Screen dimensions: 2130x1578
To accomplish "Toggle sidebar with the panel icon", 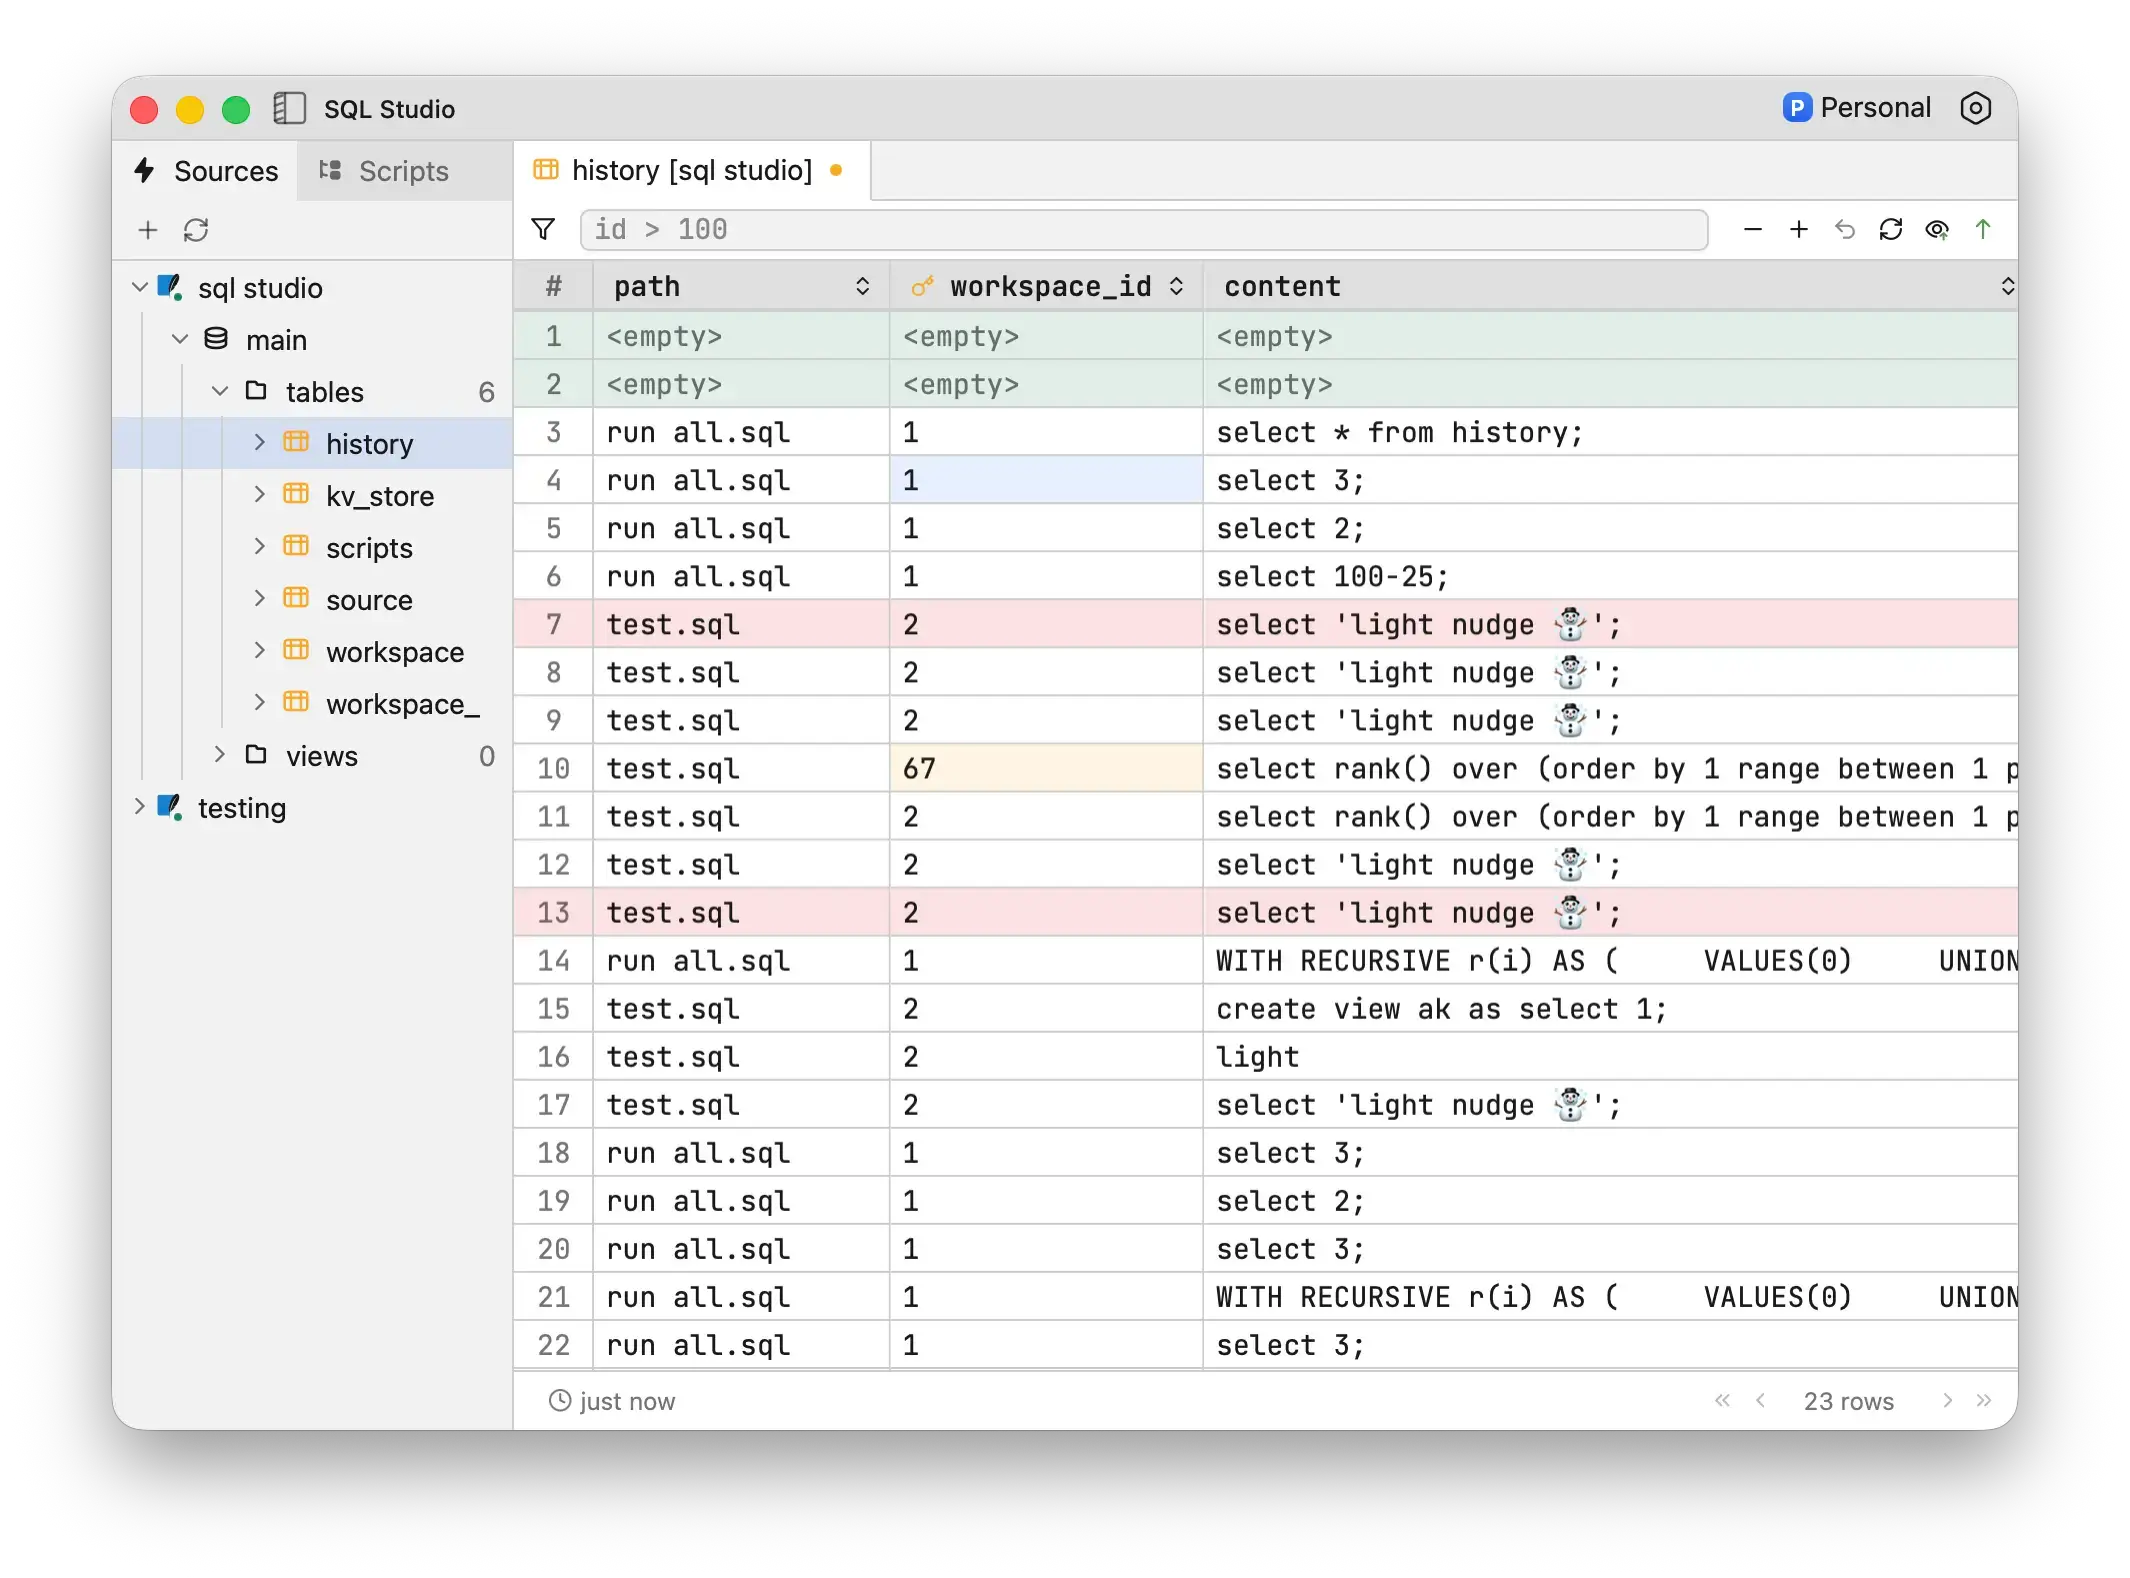I will coord(289,108).
